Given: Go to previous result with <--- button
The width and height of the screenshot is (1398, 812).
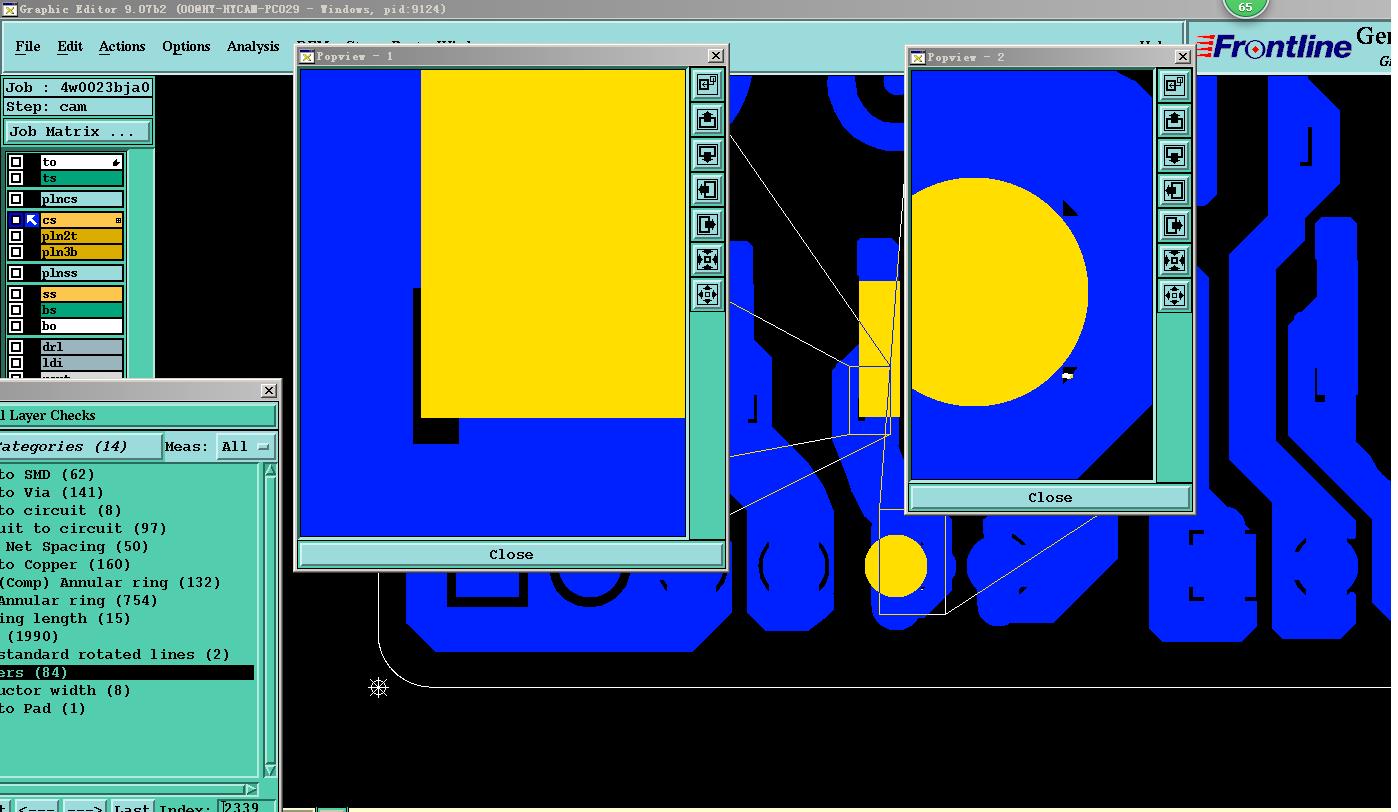Looking at the screenshot, I should [x=37, y=806].
